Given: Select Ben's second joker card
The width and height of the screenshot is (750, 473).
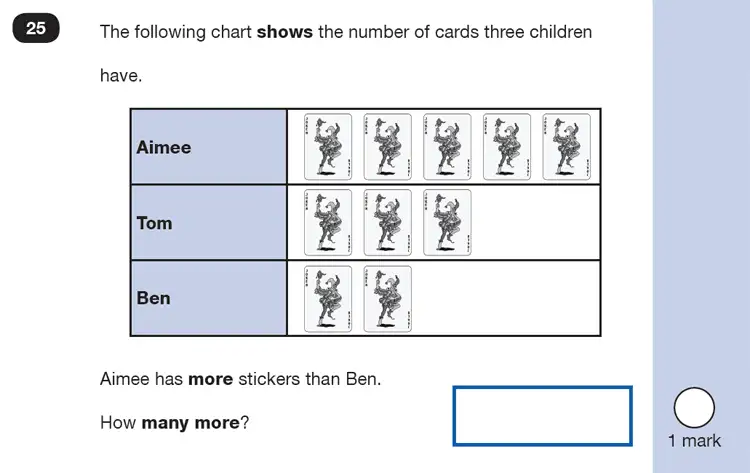Looking at the screenshot, I should click(x=387, y=299).
